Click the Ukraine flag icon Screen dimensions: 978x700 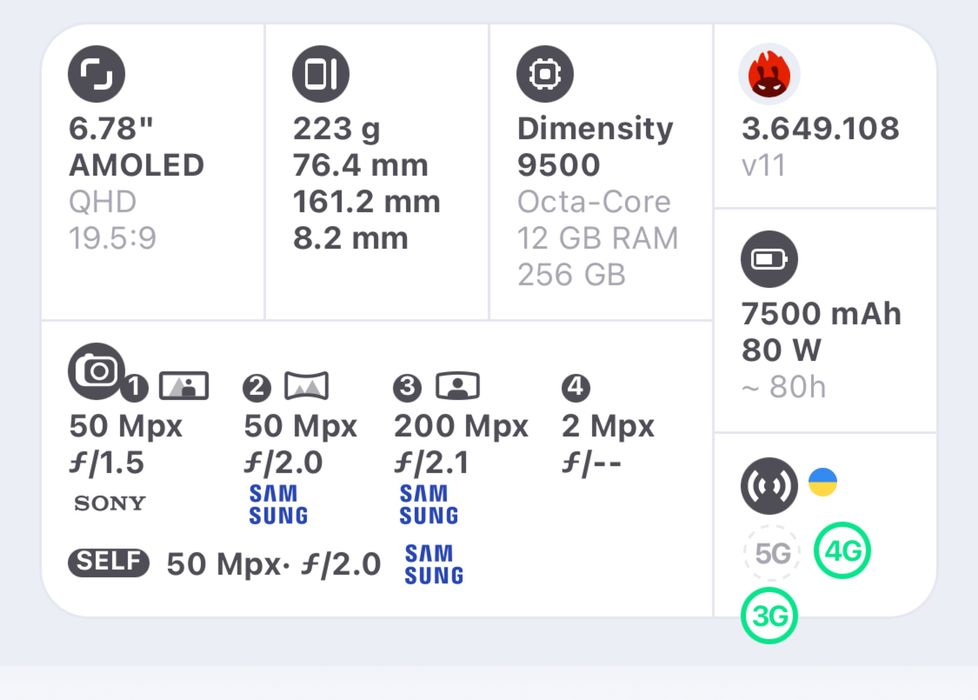[x=822, y=483]
